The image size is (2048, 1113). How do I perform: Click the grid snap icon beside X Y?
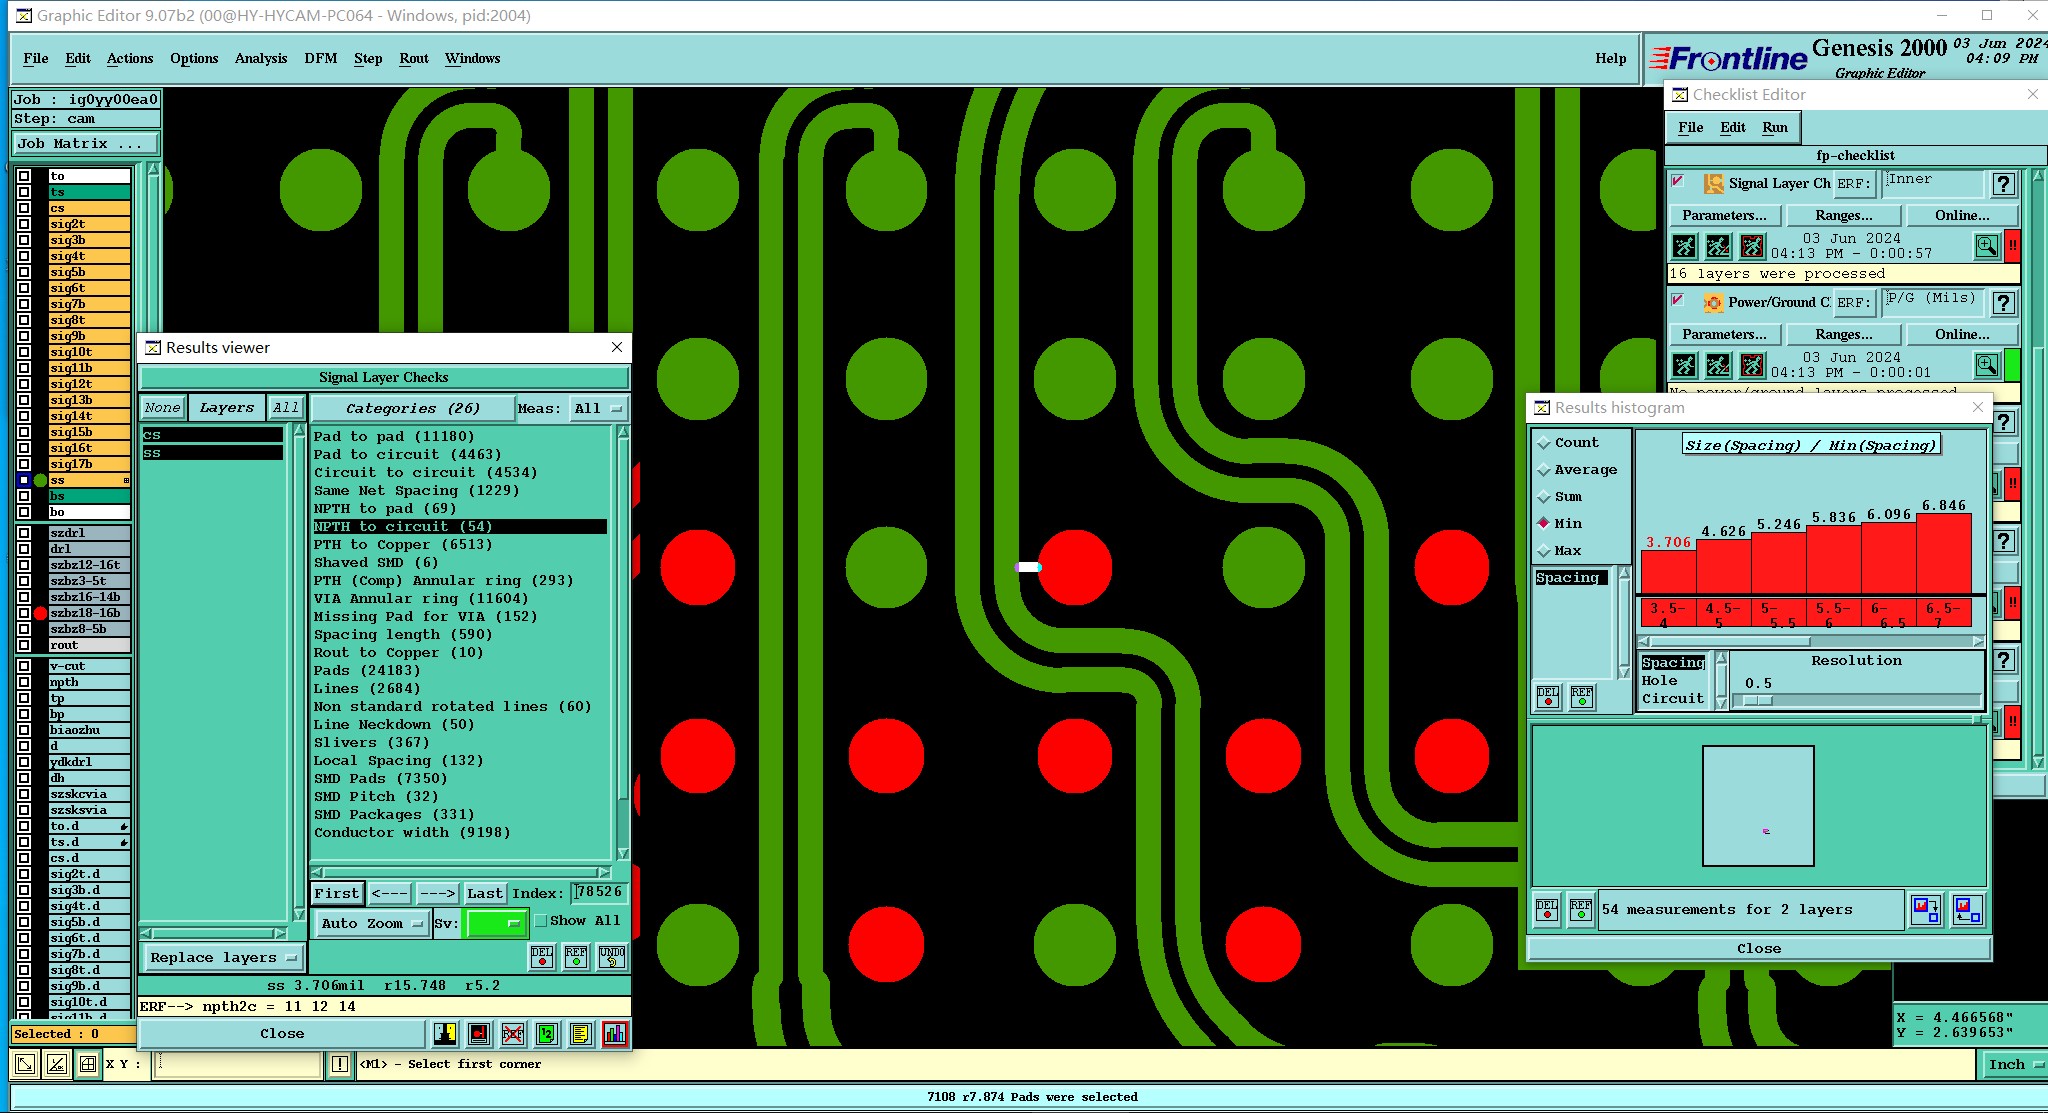point(88,1064)
